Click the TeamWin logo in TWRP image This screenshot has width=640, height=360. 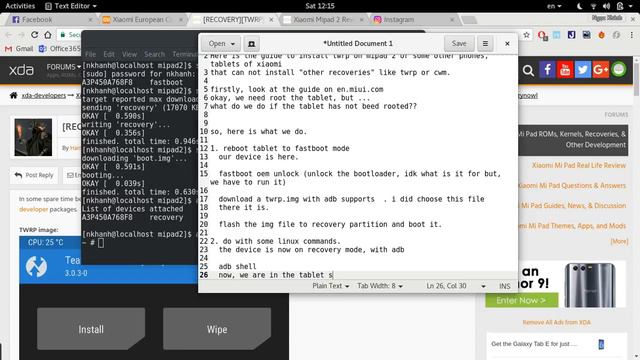37,266
